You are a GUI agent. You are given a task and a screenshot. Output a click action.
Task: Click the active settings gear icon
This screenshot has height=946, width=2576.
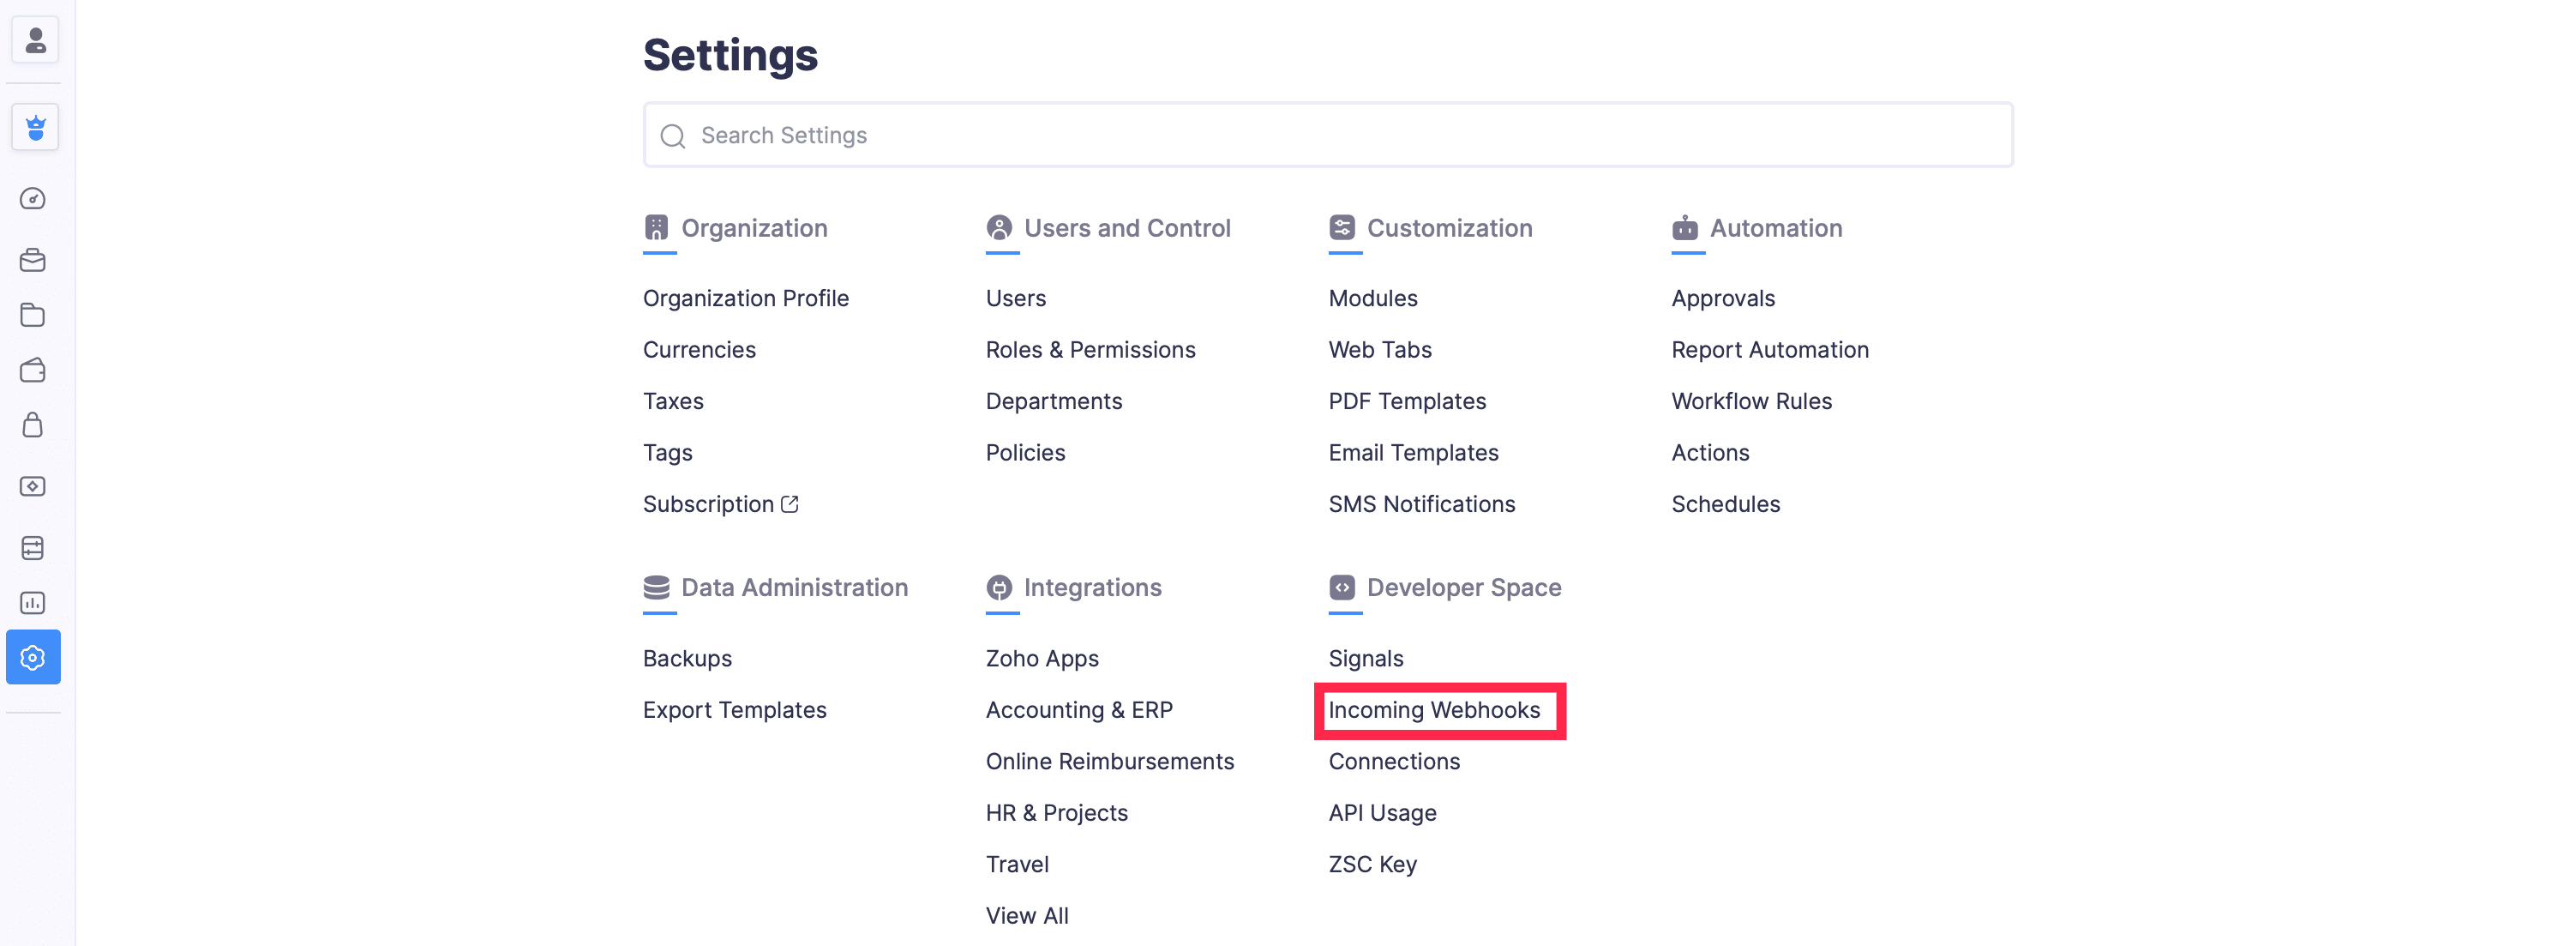(x=33, y=657)
